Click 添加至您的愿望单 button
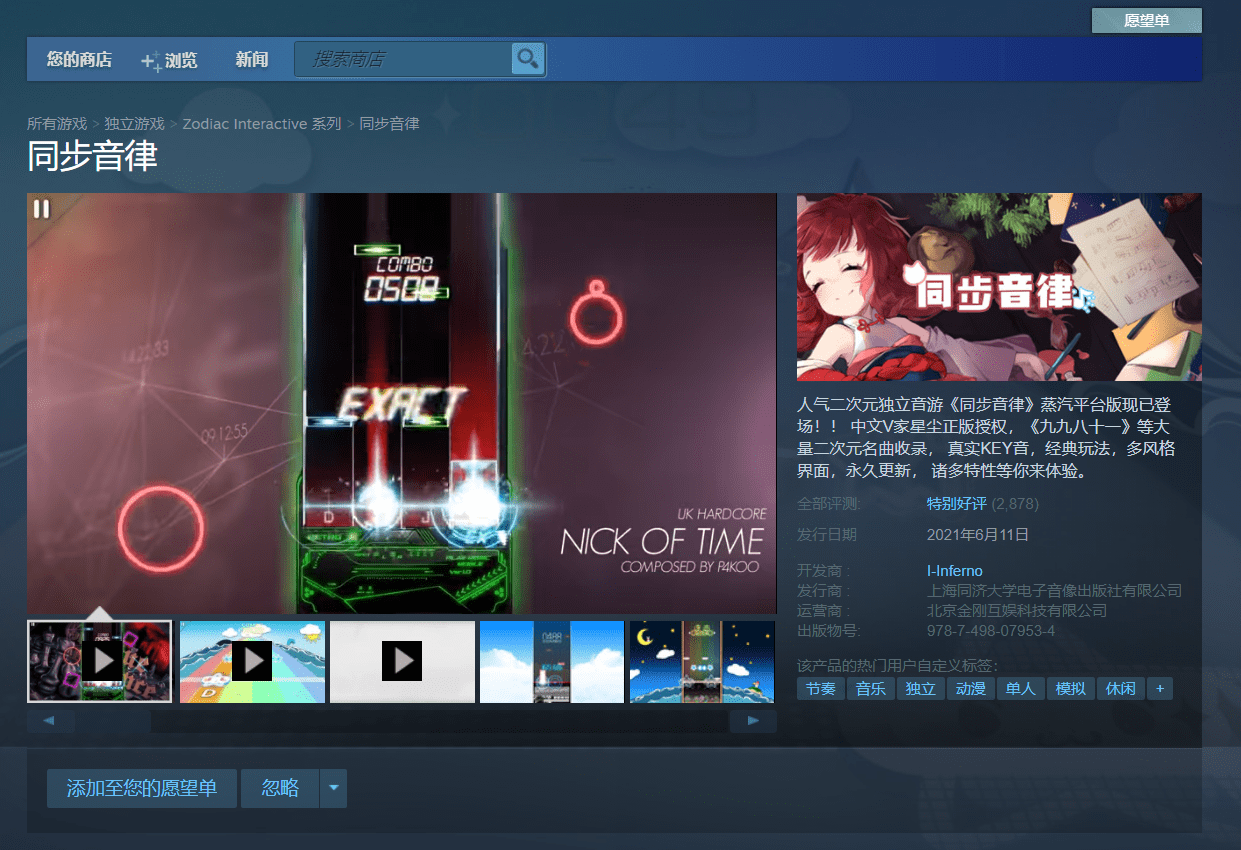The image size is (1241, 850). [142, 788]
